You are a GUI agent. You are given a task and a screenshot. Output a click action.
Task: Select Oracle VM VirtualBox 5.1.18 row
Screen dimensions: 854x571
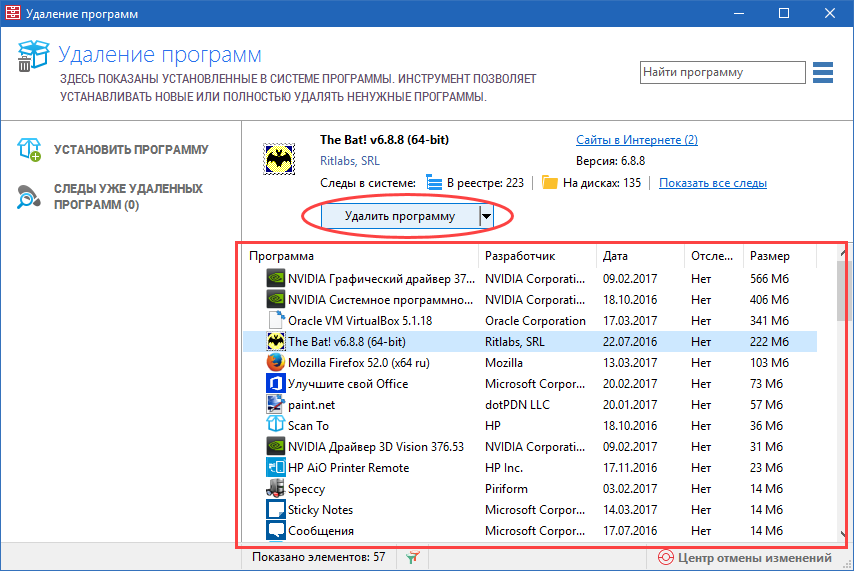(x=530, y=320)
